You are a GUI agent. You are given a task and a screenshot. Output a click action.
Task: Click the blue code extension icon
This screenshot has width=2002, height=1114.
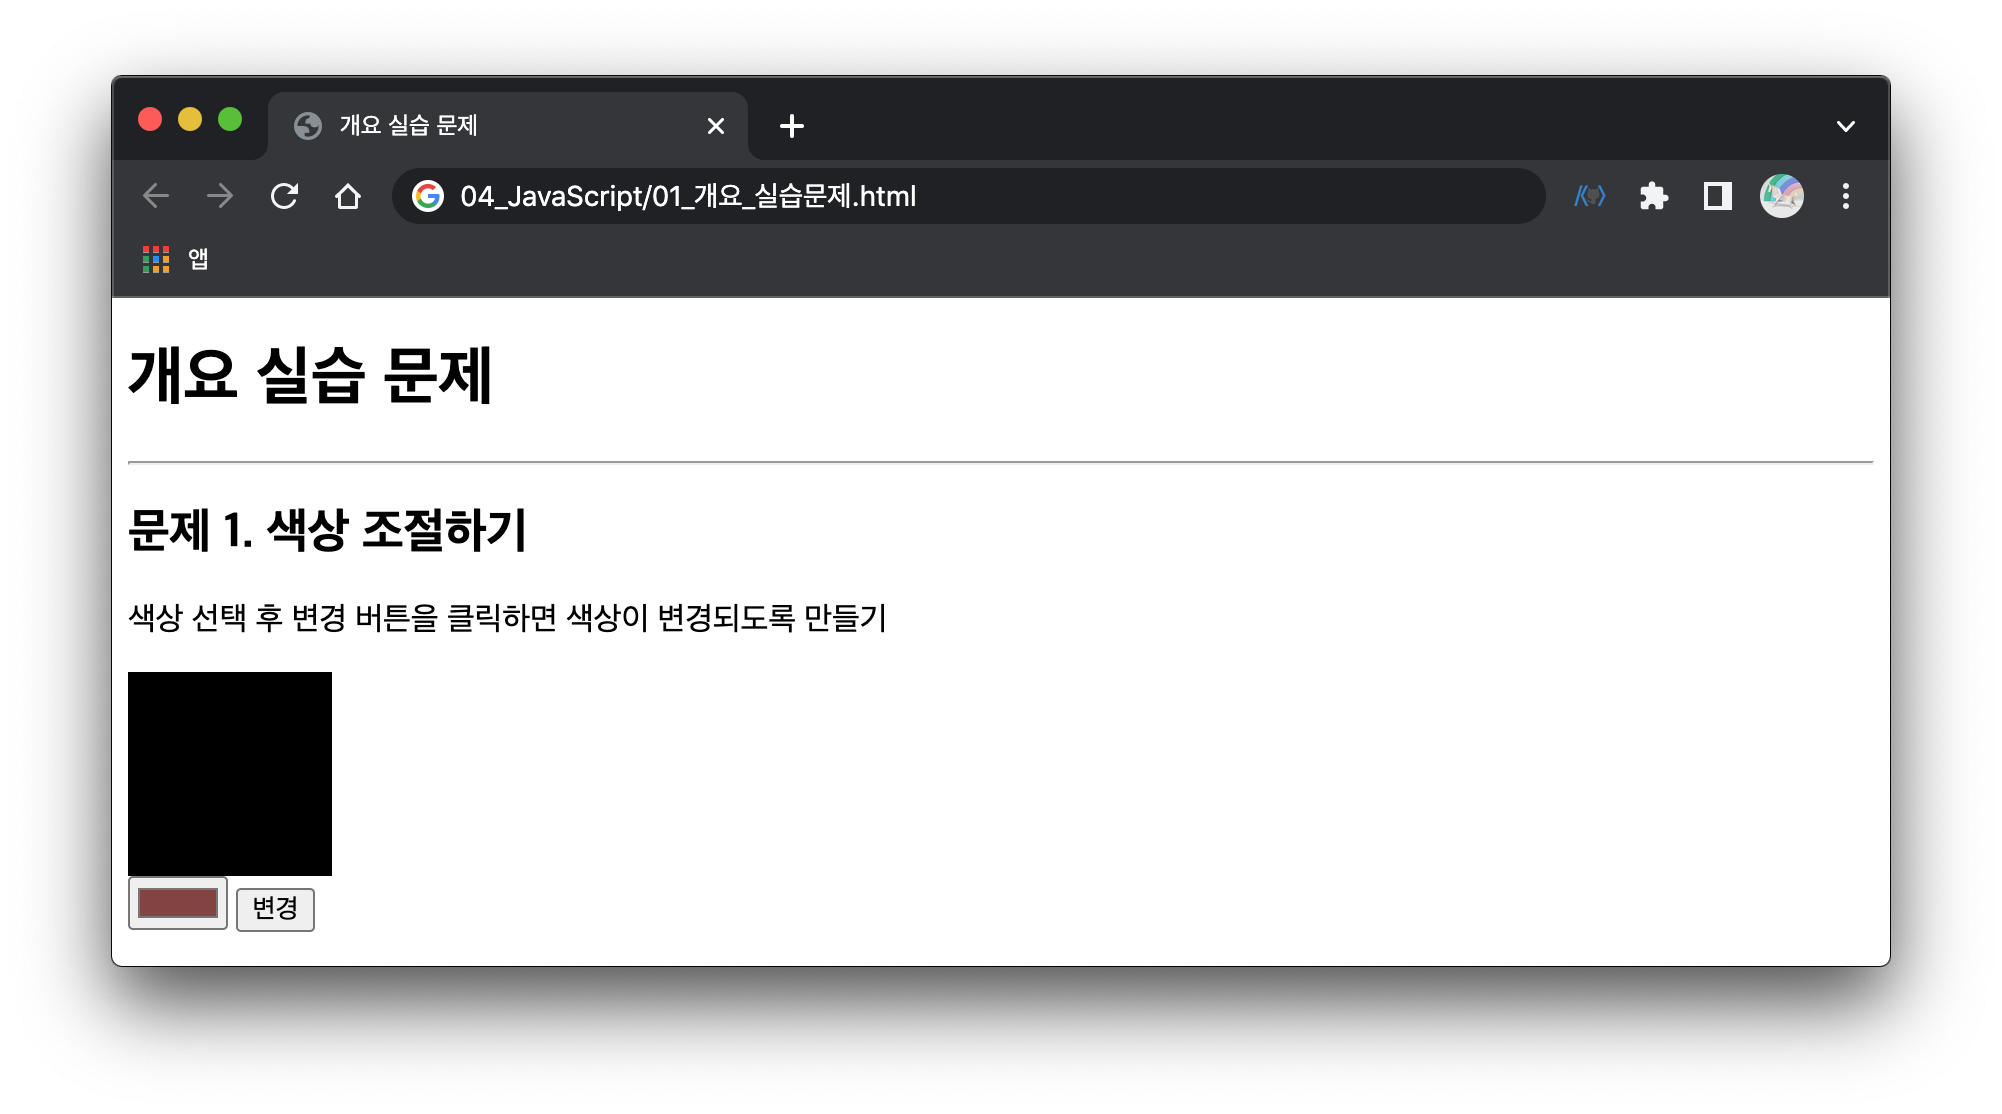point(1589,196)
